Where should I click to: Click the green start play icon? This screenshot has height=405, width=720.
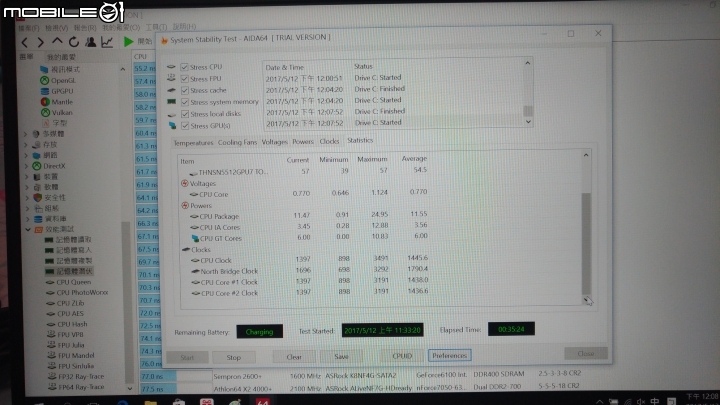tap(129, 42)
